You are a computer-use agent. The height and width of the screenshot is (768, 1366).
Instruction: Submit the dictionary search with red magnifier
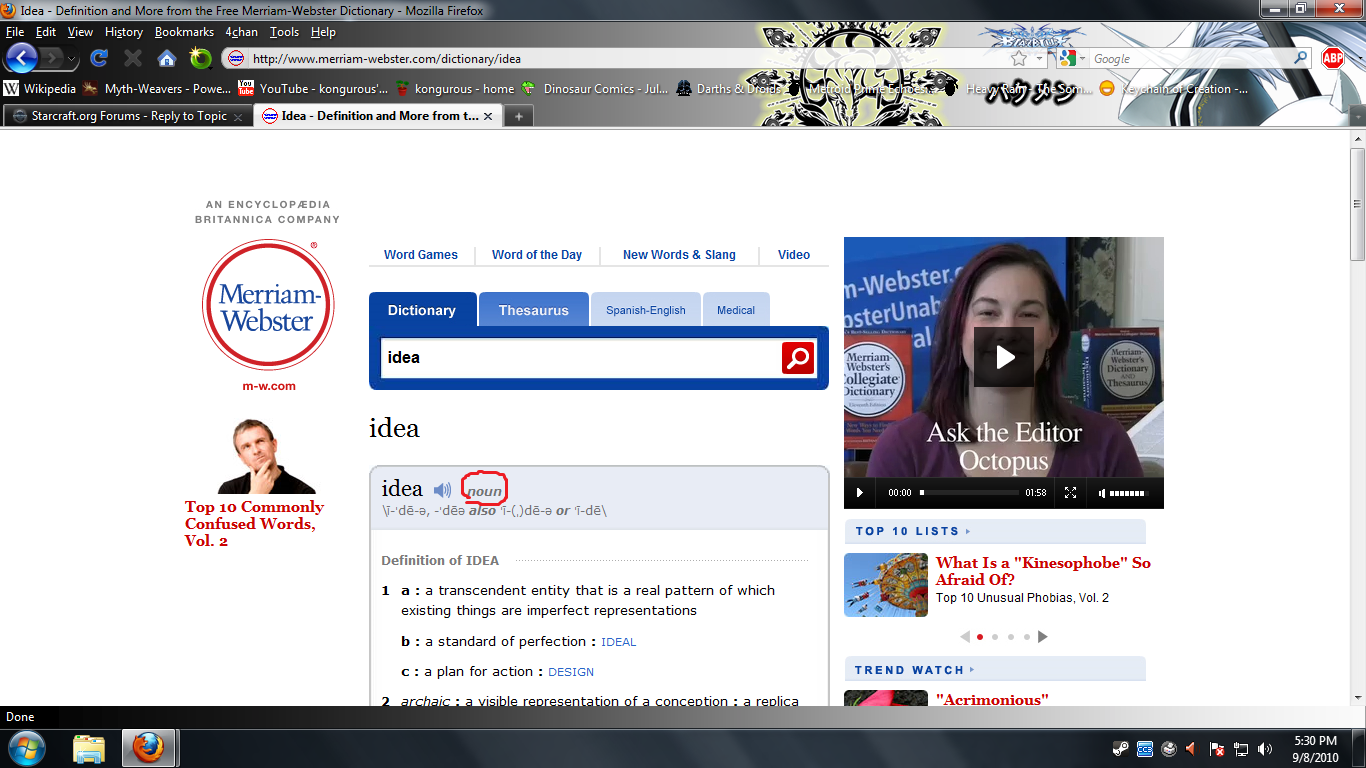click(798, 358)
